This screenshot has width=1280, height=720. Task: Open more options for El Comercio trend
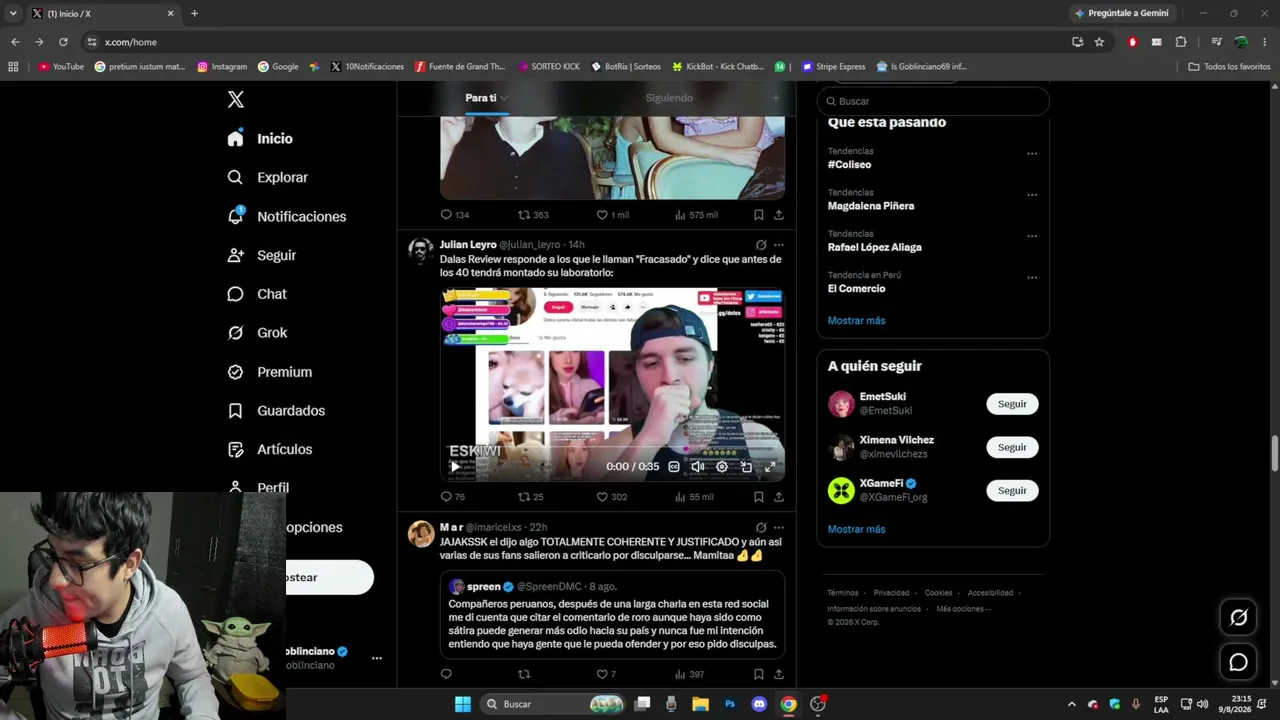click(1032, 278)
